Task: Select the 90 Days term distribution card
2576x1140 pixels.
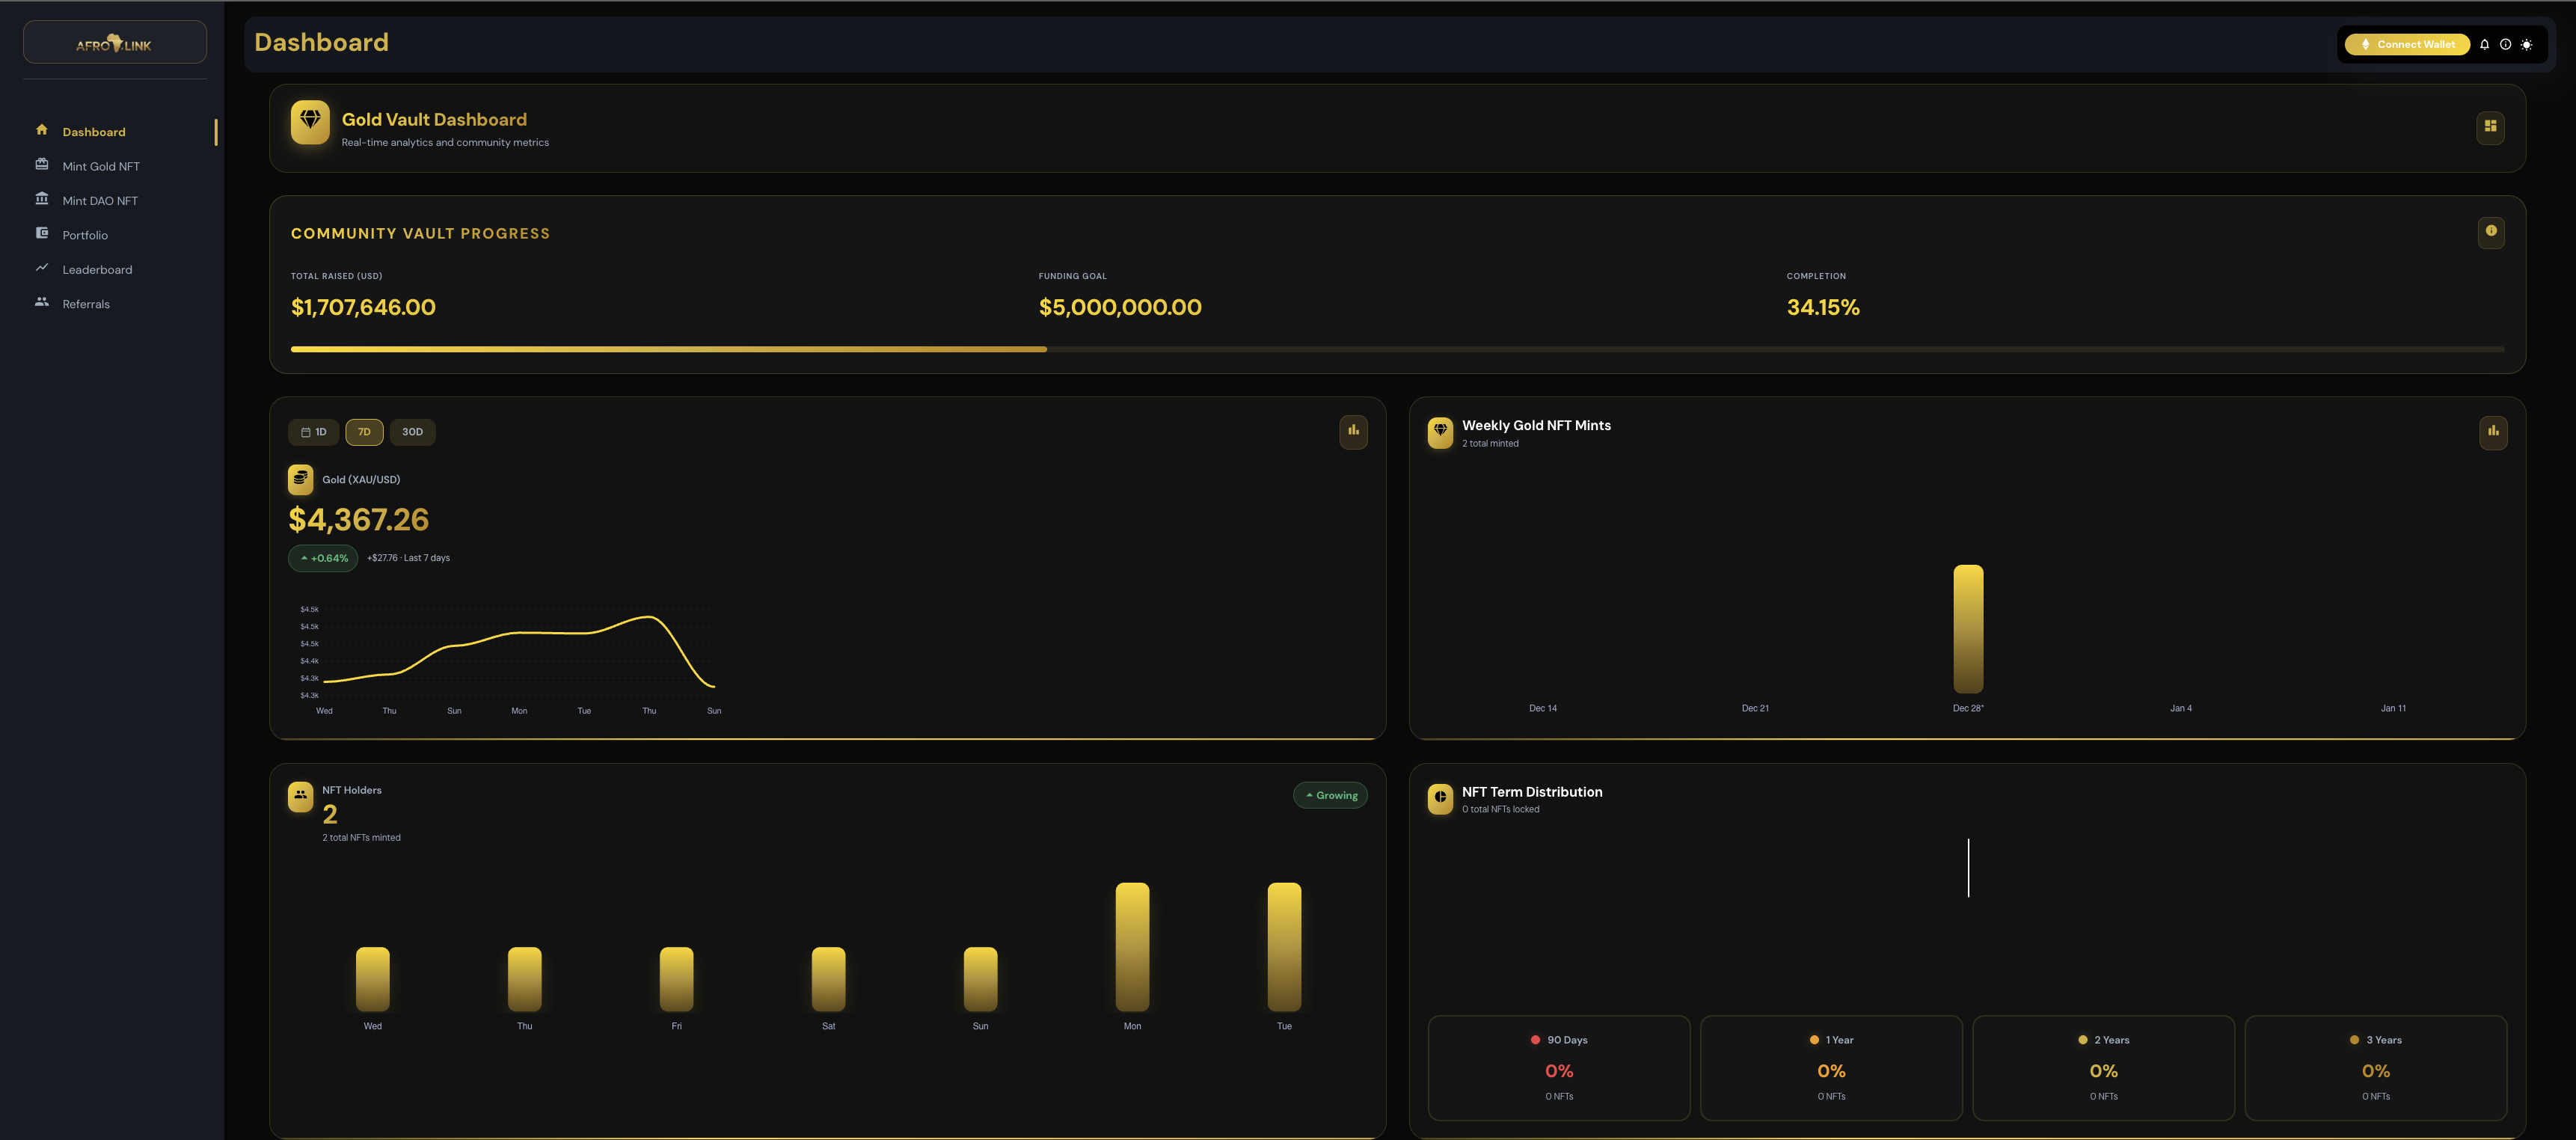Action: pyautogui.click(x=1558, y=1068)
